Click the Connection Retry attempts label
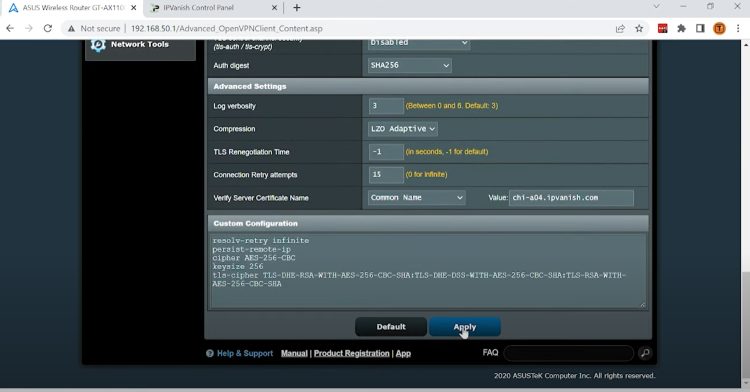The height and width of the screenshot is (392, 750). [255, 175]
